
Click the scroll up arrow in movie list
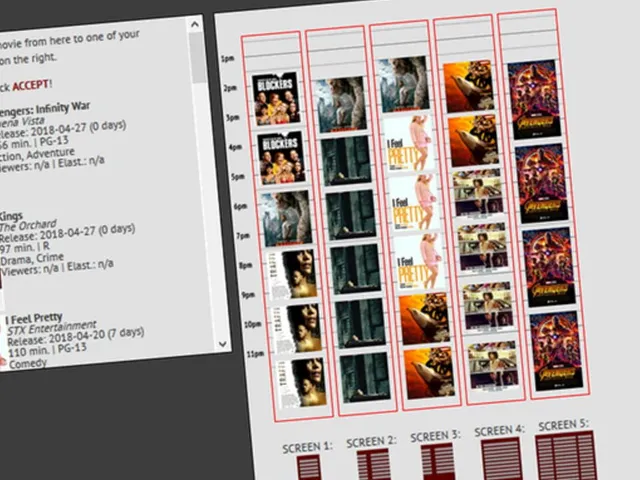195,24
